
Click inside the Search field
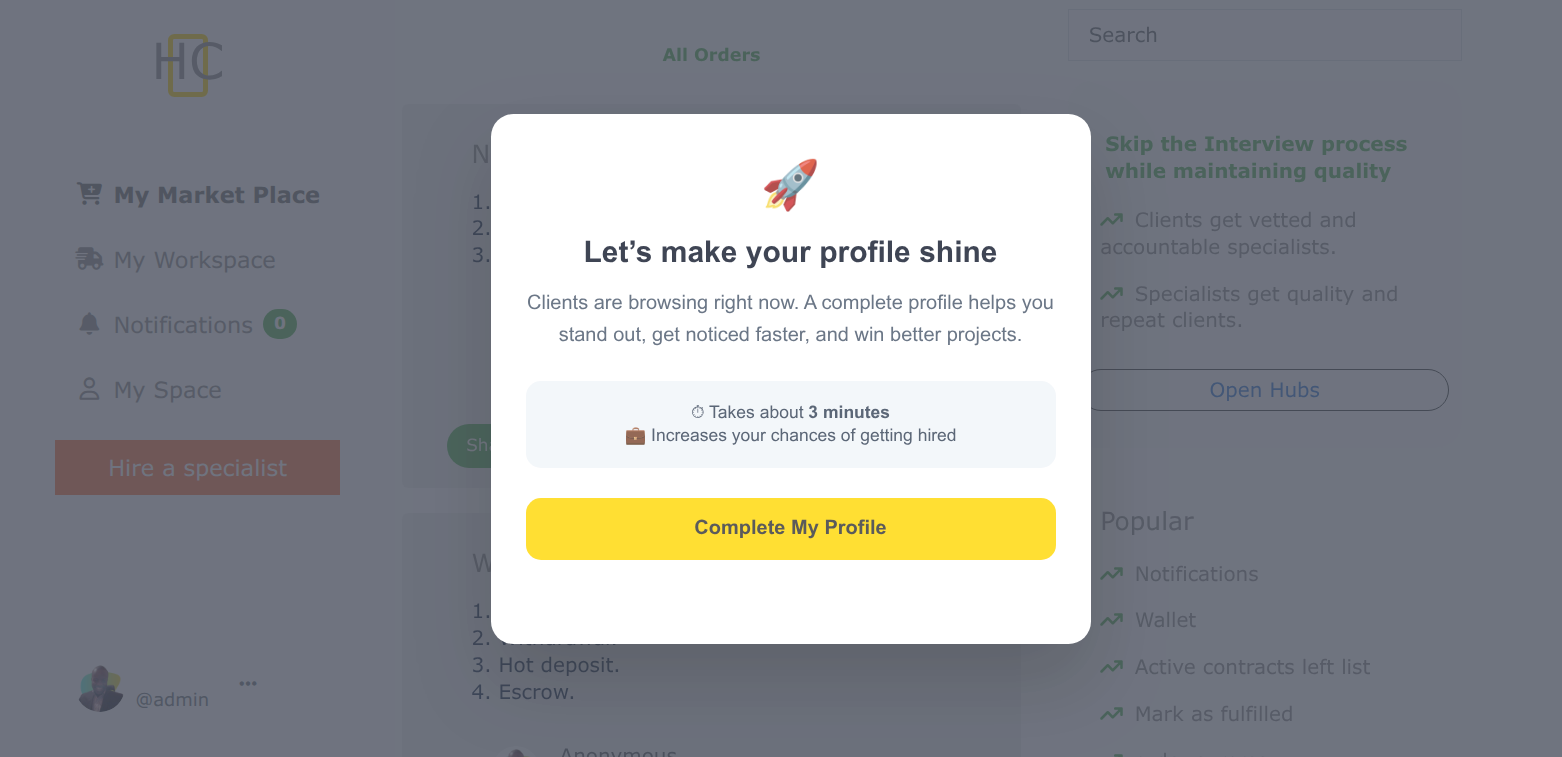pos(1264,34)
